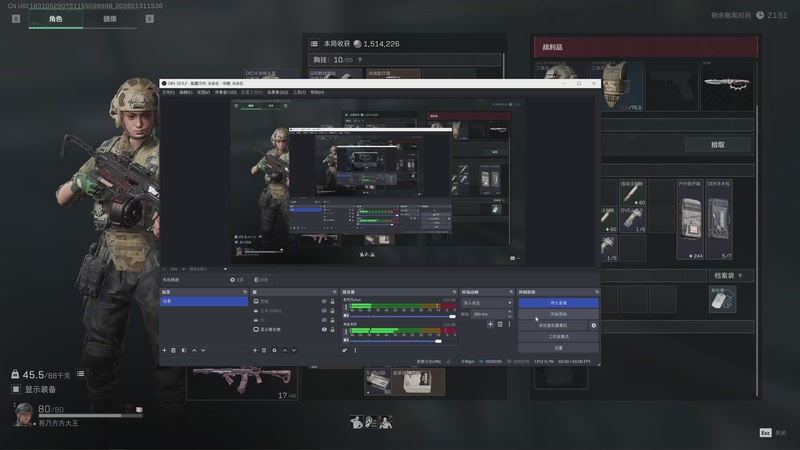Click the knife item in loot panel
Image resolution: width=800 pixels, height=450 pixels.
(x=727, y=85)
